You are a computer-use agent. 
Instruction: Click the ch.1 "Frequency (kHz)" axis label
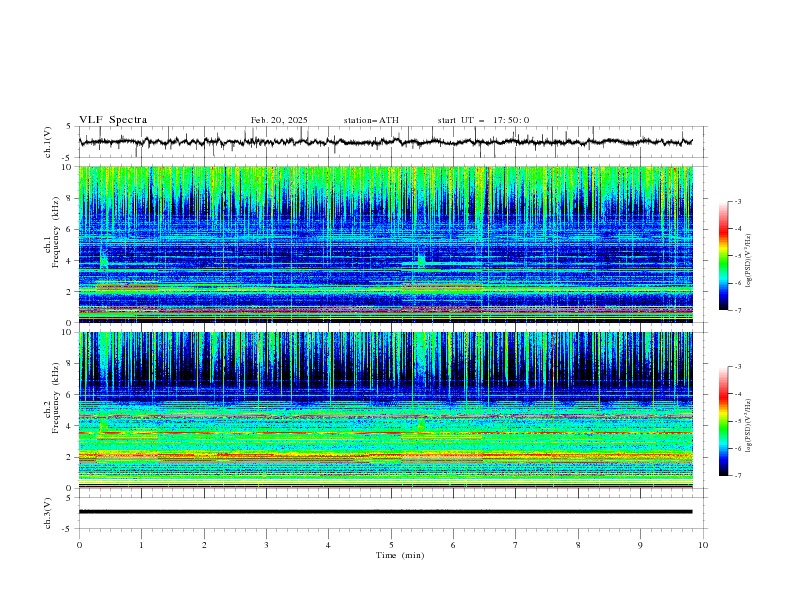pos(56,230)
